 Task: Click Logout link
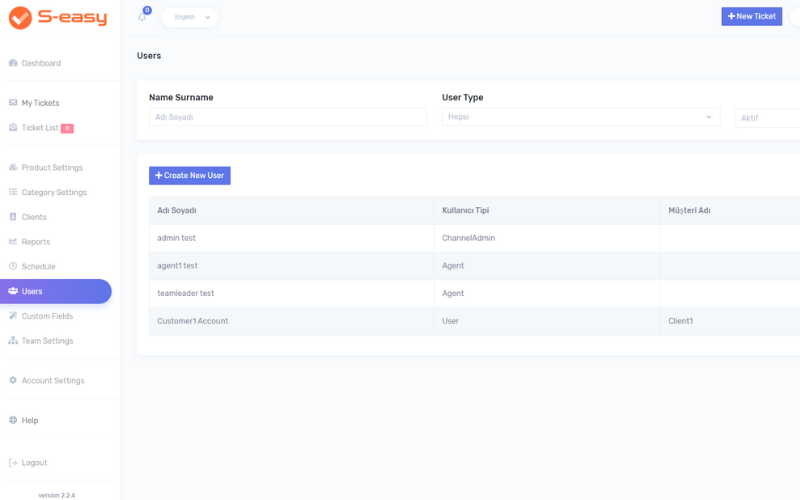pos(34,463)
